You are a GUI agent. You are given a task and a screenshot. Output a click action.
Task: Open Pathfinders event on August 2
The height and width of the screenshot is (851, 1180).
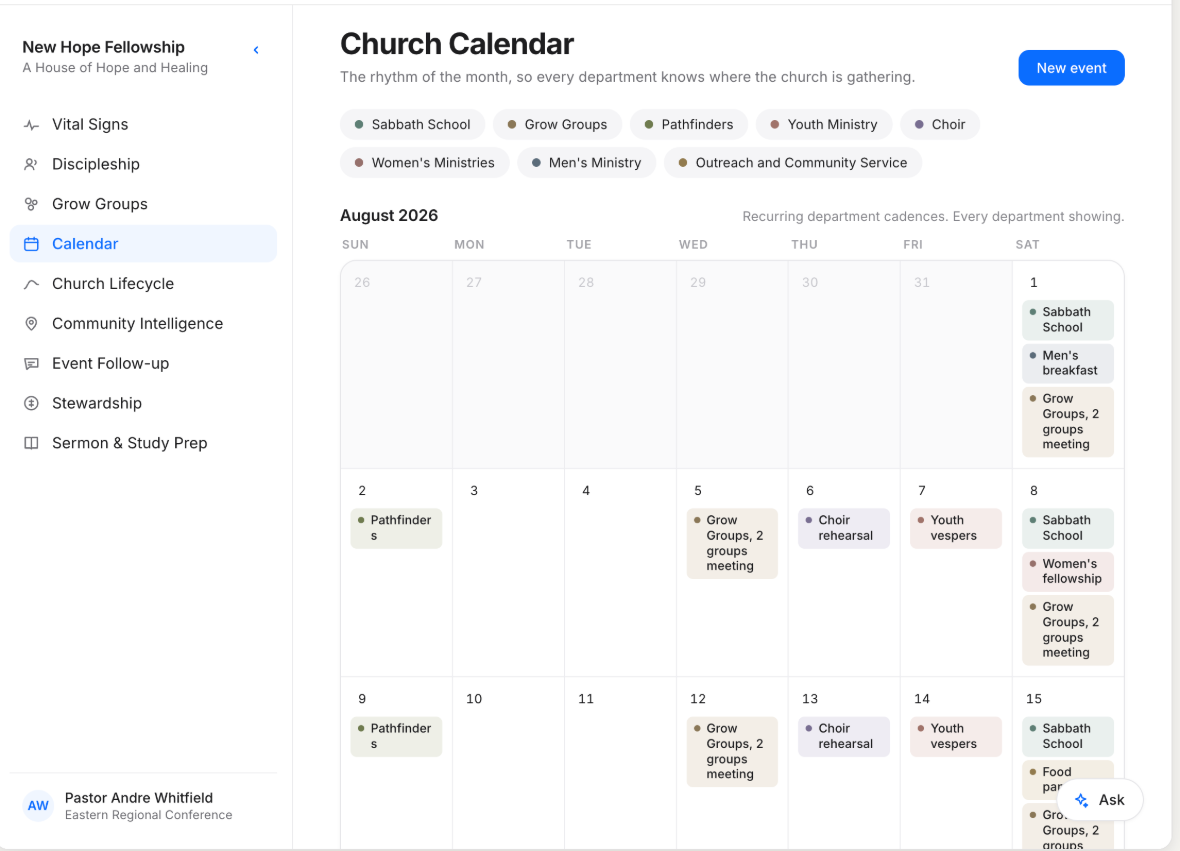coord(396,528)
